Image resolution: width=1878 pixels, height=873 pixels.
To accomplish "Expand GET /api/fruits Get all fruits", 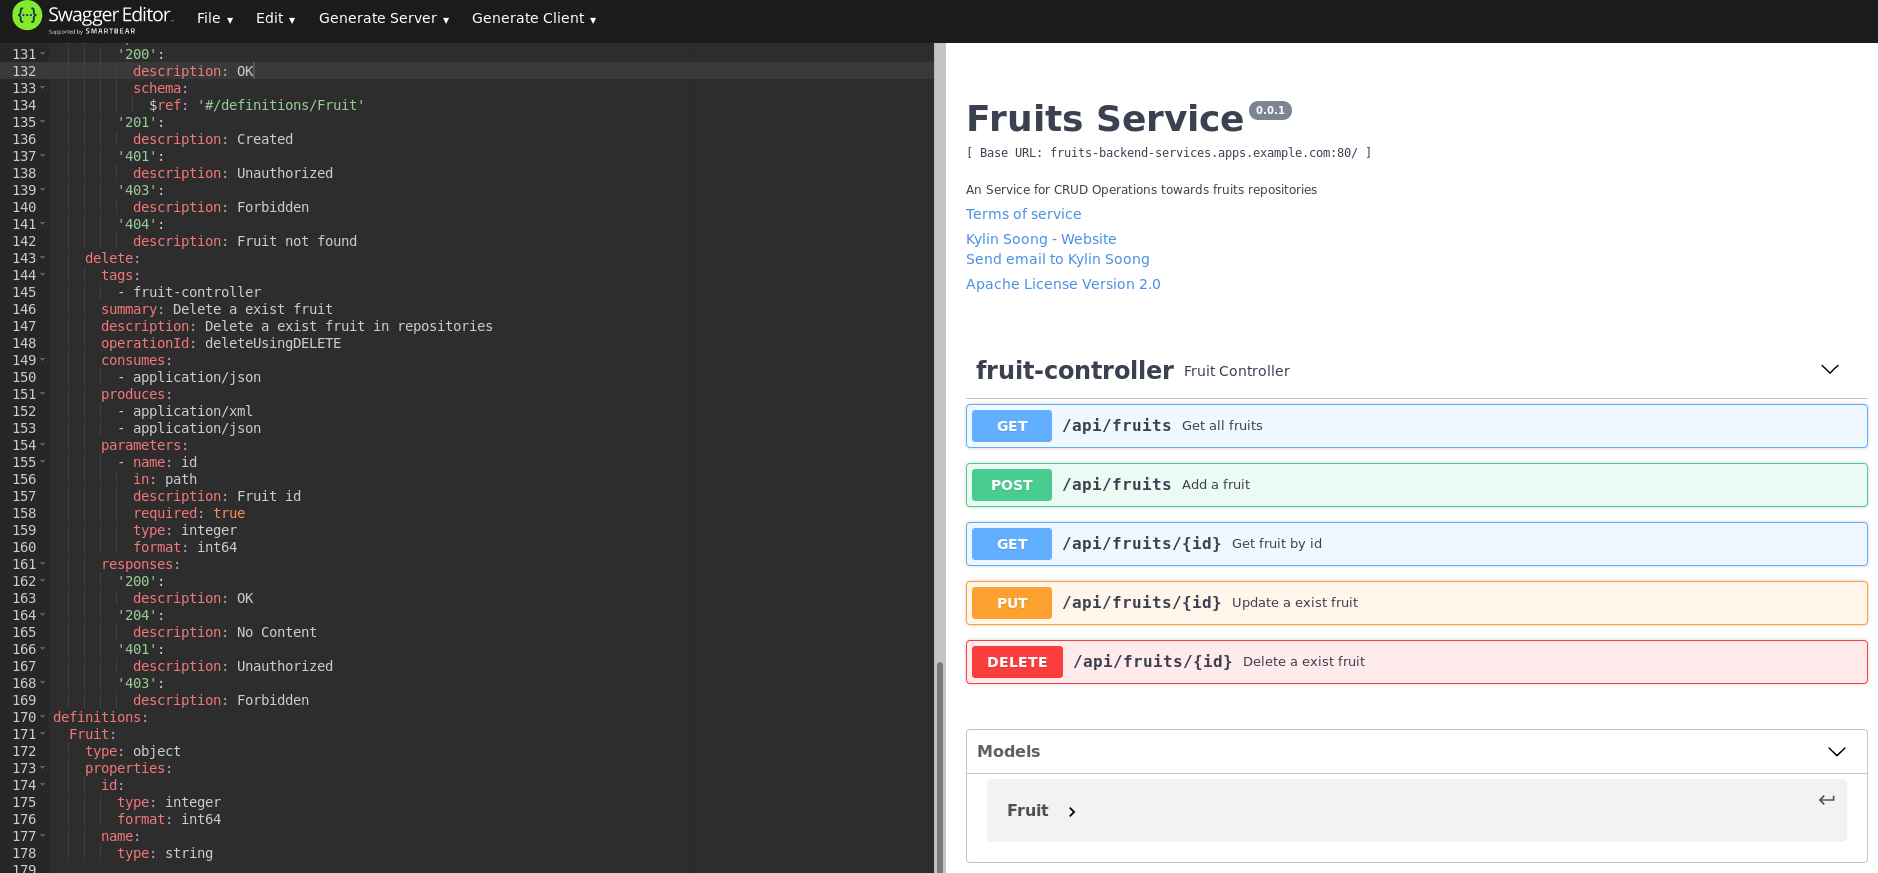I will tap(1416, 426).
